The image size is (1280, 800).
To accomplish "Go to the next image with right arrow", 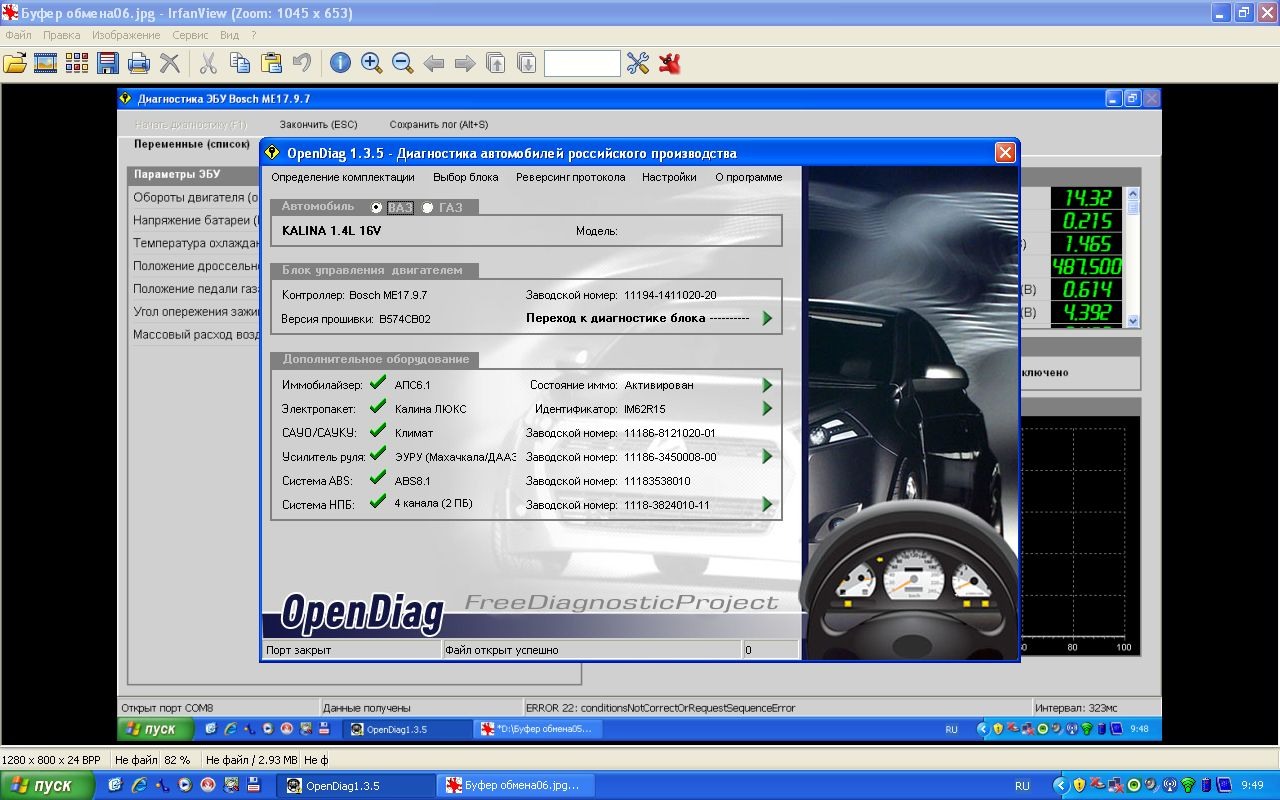I will pos(465,63).
